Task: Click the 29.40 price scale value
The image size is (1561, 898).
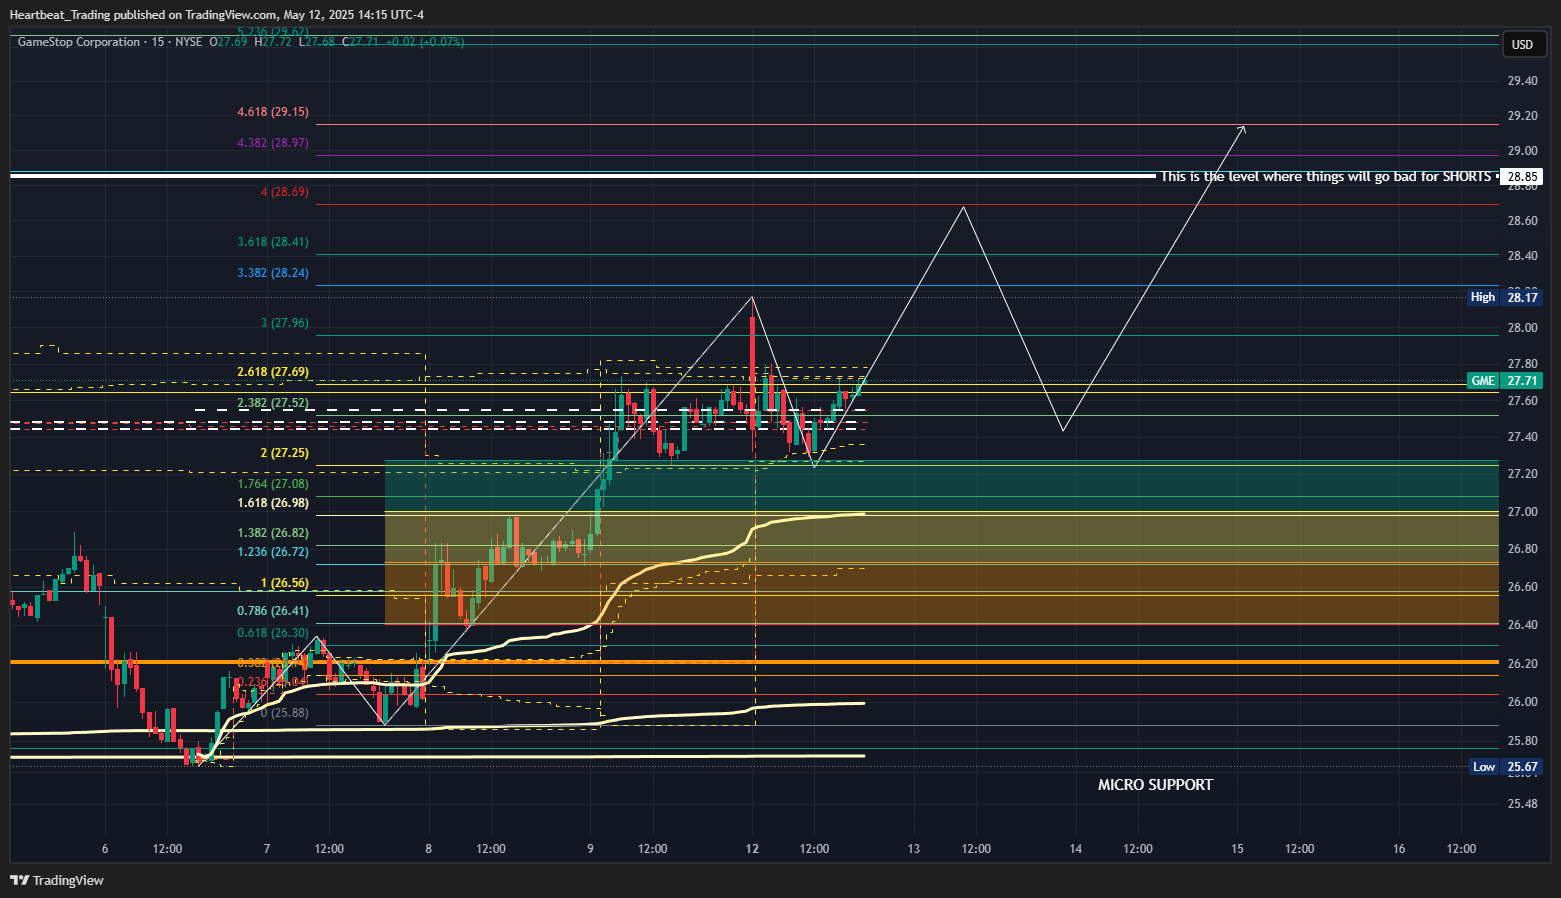Action: pyautogui.click(x=1522, y=81)
